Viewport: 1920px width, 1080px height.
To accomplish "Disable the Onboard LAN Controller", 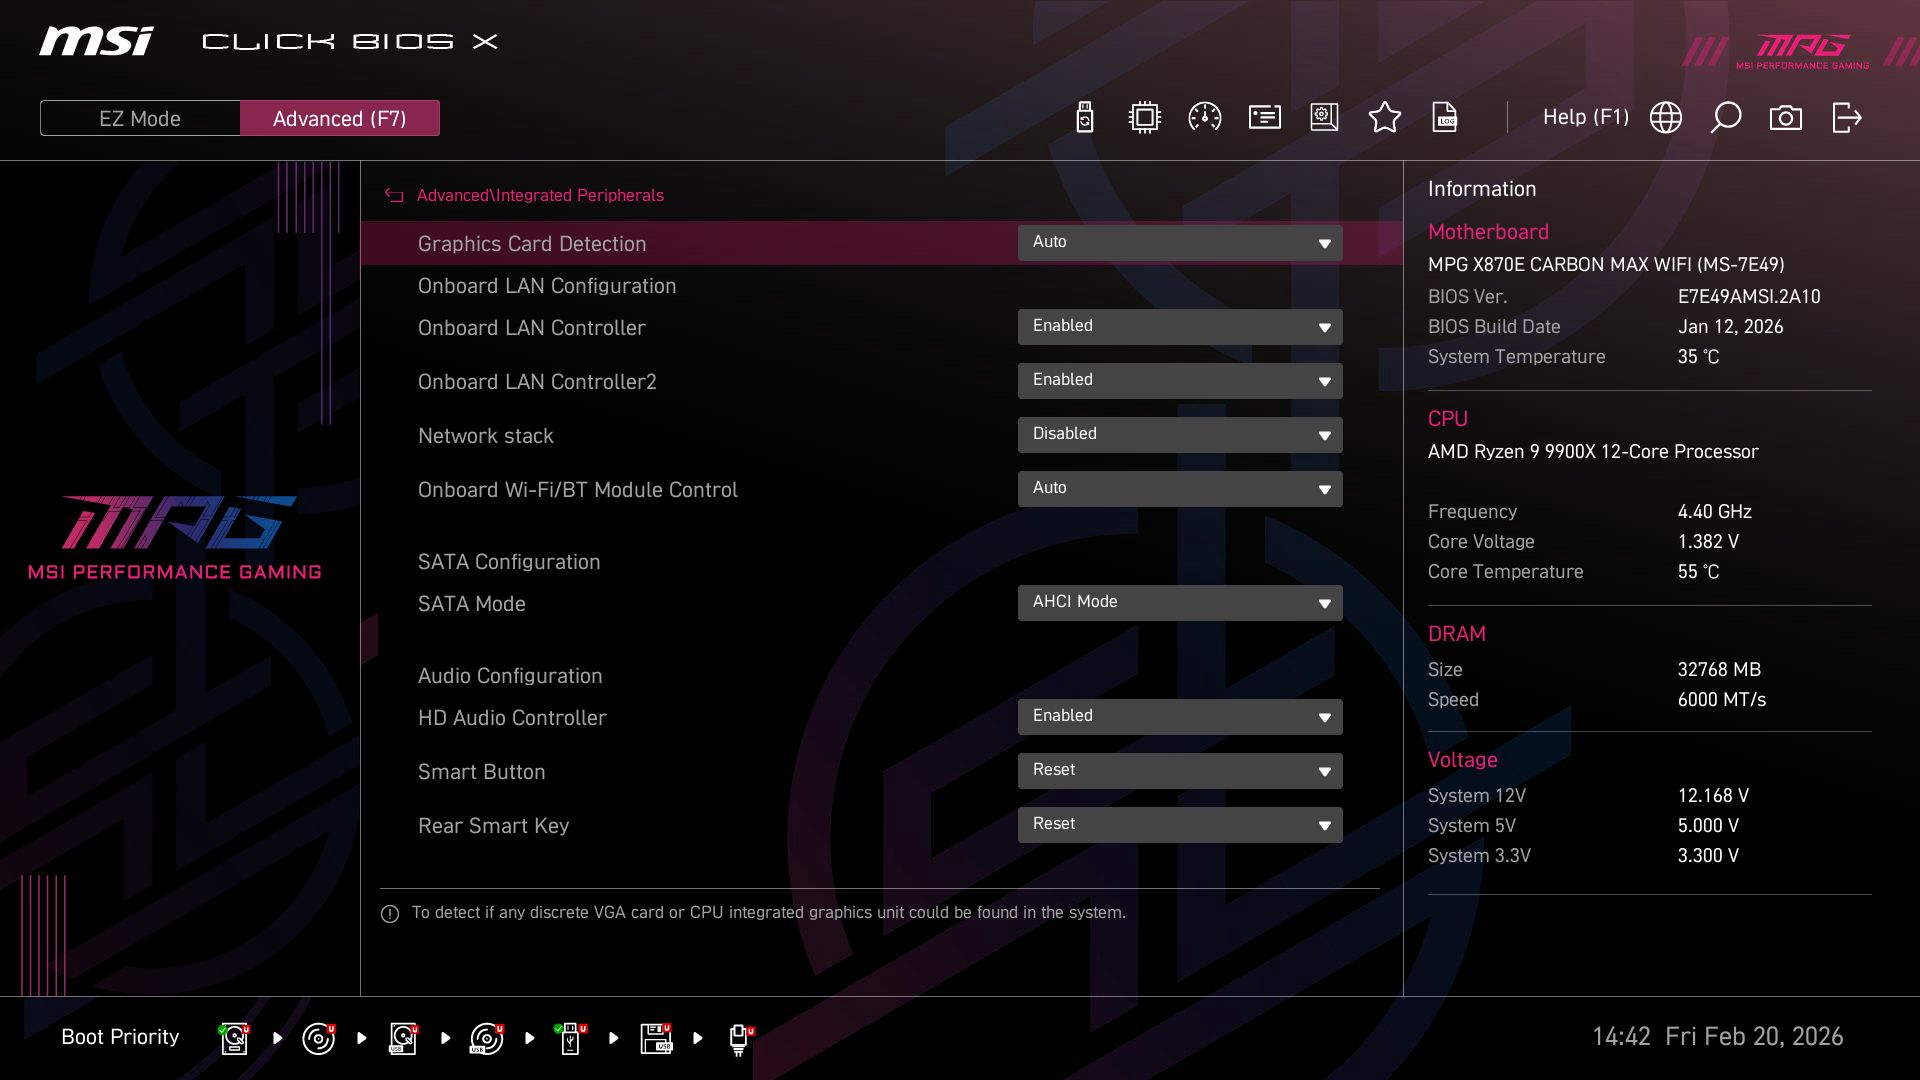I will click(1180, 326).
